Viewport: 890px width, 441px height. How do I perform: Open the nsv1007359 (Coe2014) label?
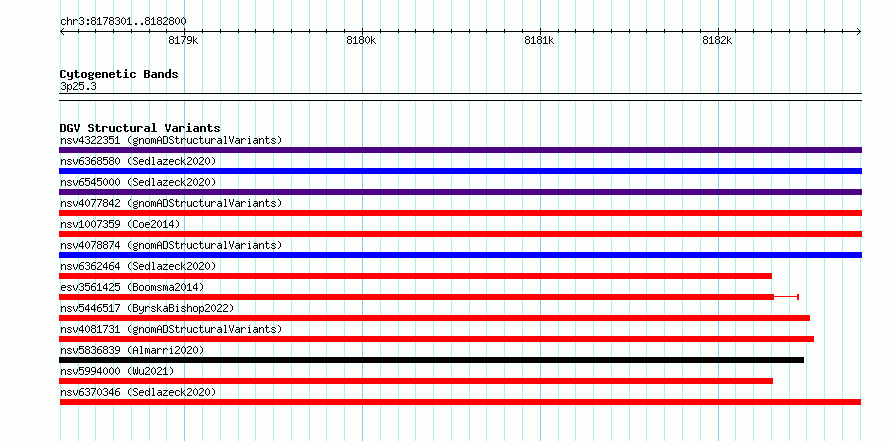[120, 224]
